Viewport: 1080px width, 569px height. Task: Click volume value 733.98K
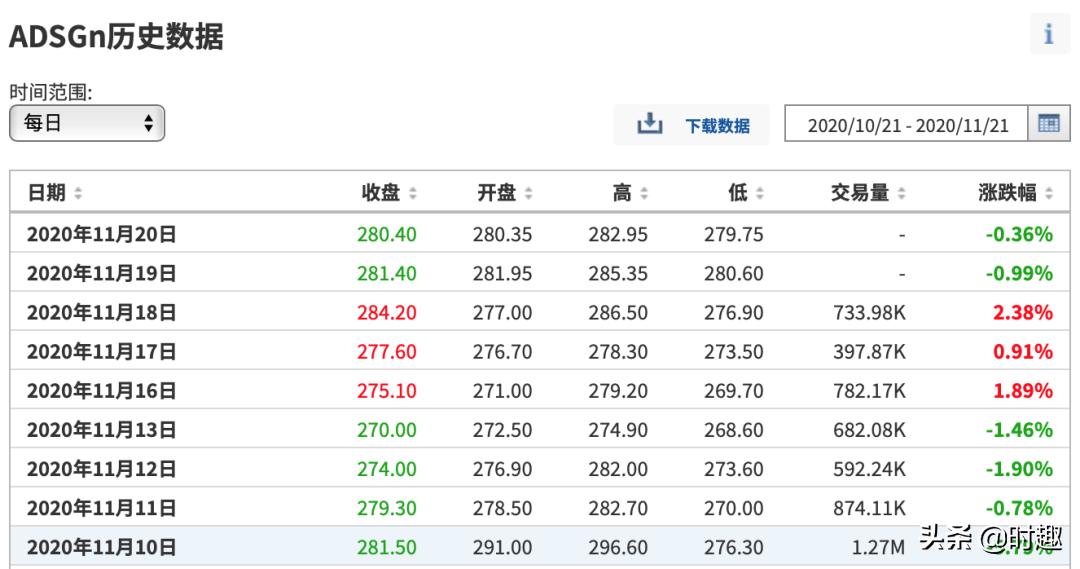pos(869,313)
